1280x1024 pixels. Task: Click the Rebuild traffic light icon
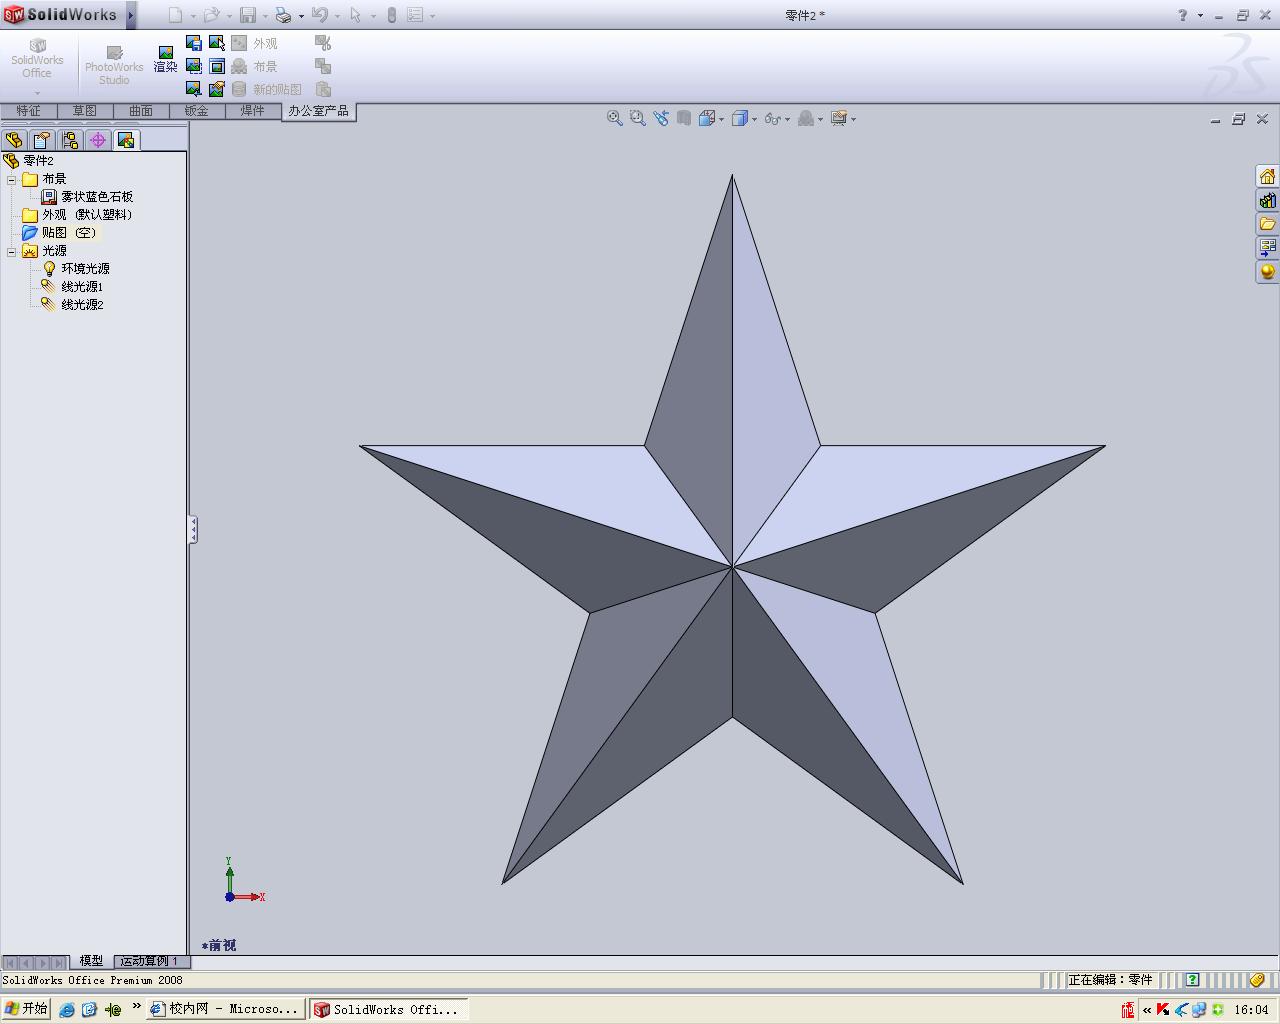click(x=392, y=15)
